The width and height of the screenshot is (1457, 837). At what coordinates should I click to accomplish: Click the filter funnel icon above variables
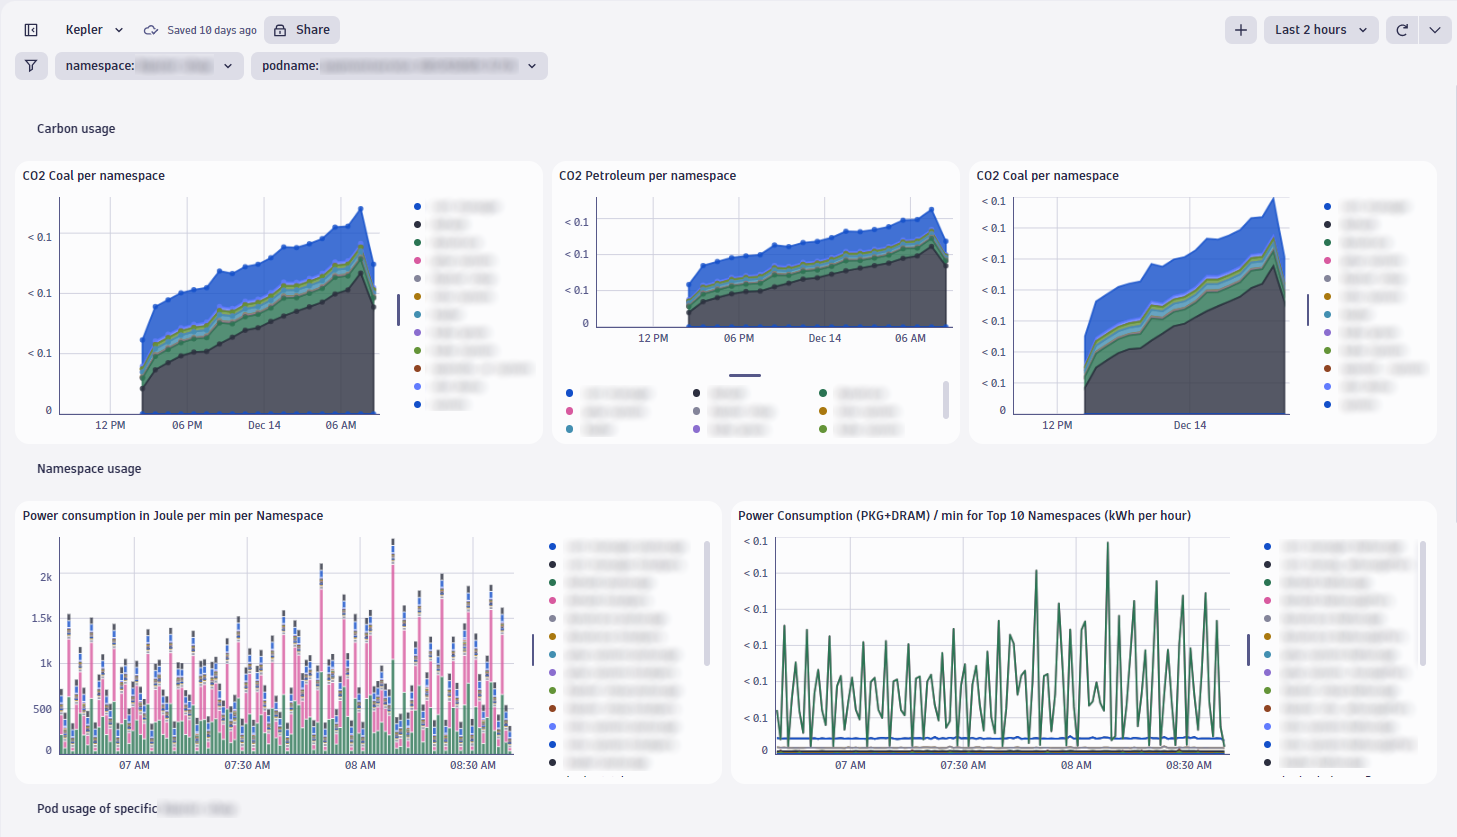click(x=31, y=65)
